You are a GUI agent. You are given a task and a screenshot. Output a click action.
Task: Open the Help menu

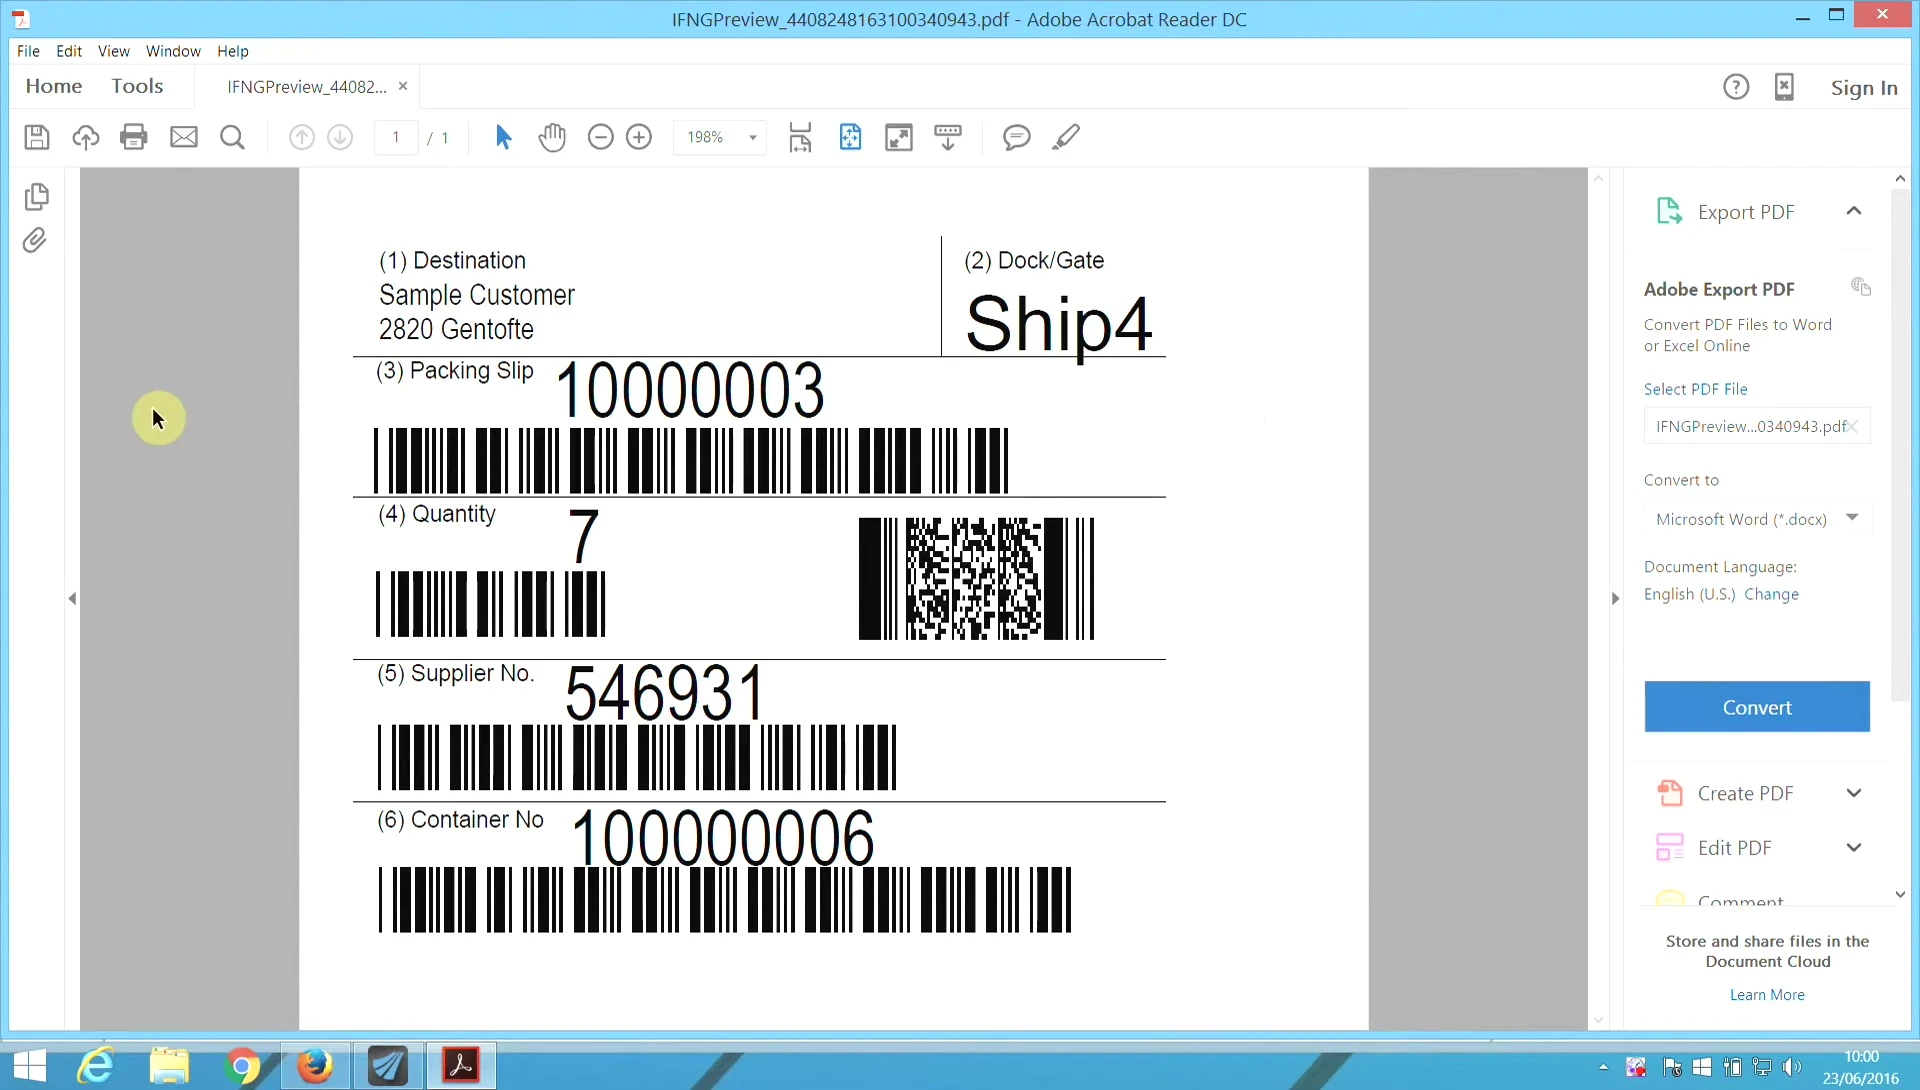[x=233, y=51]
